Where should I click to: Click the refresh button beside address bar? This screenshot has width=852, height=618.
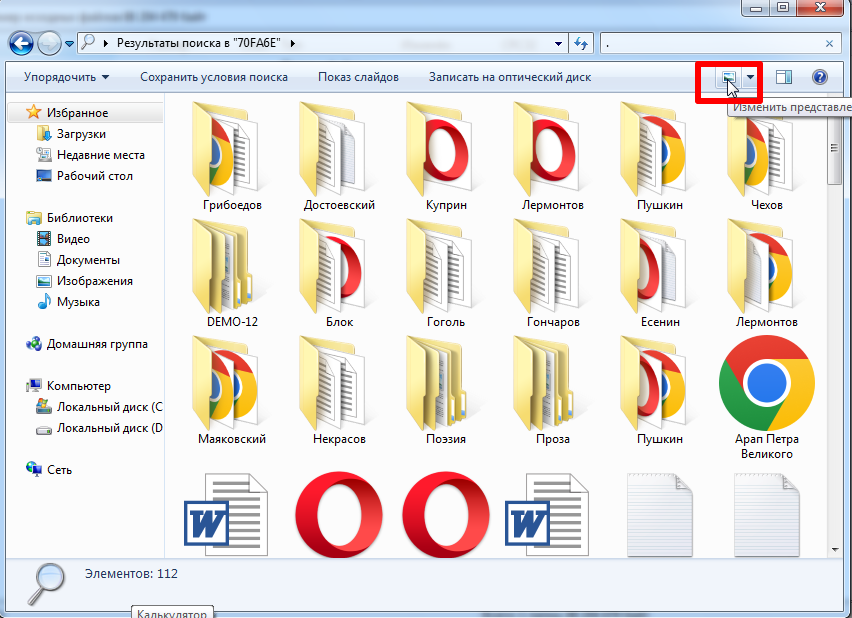coord(581,43)
